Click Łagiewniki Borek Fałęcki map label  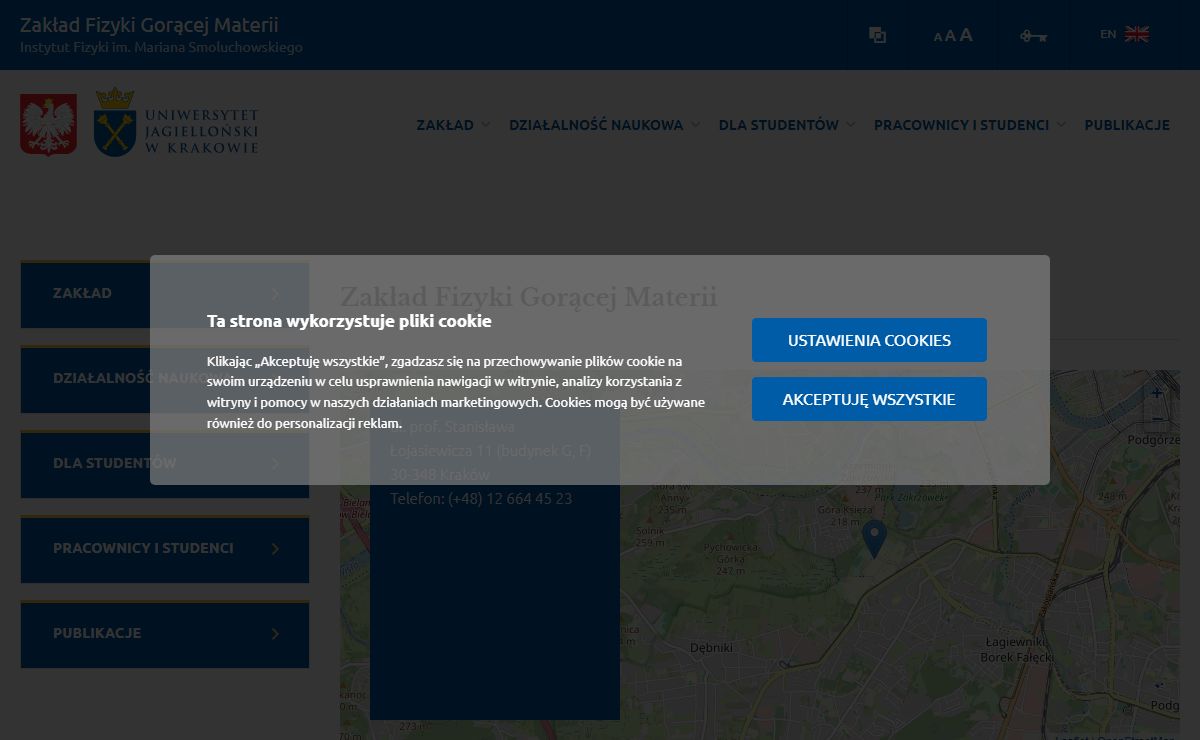[x=1016, y=650]
